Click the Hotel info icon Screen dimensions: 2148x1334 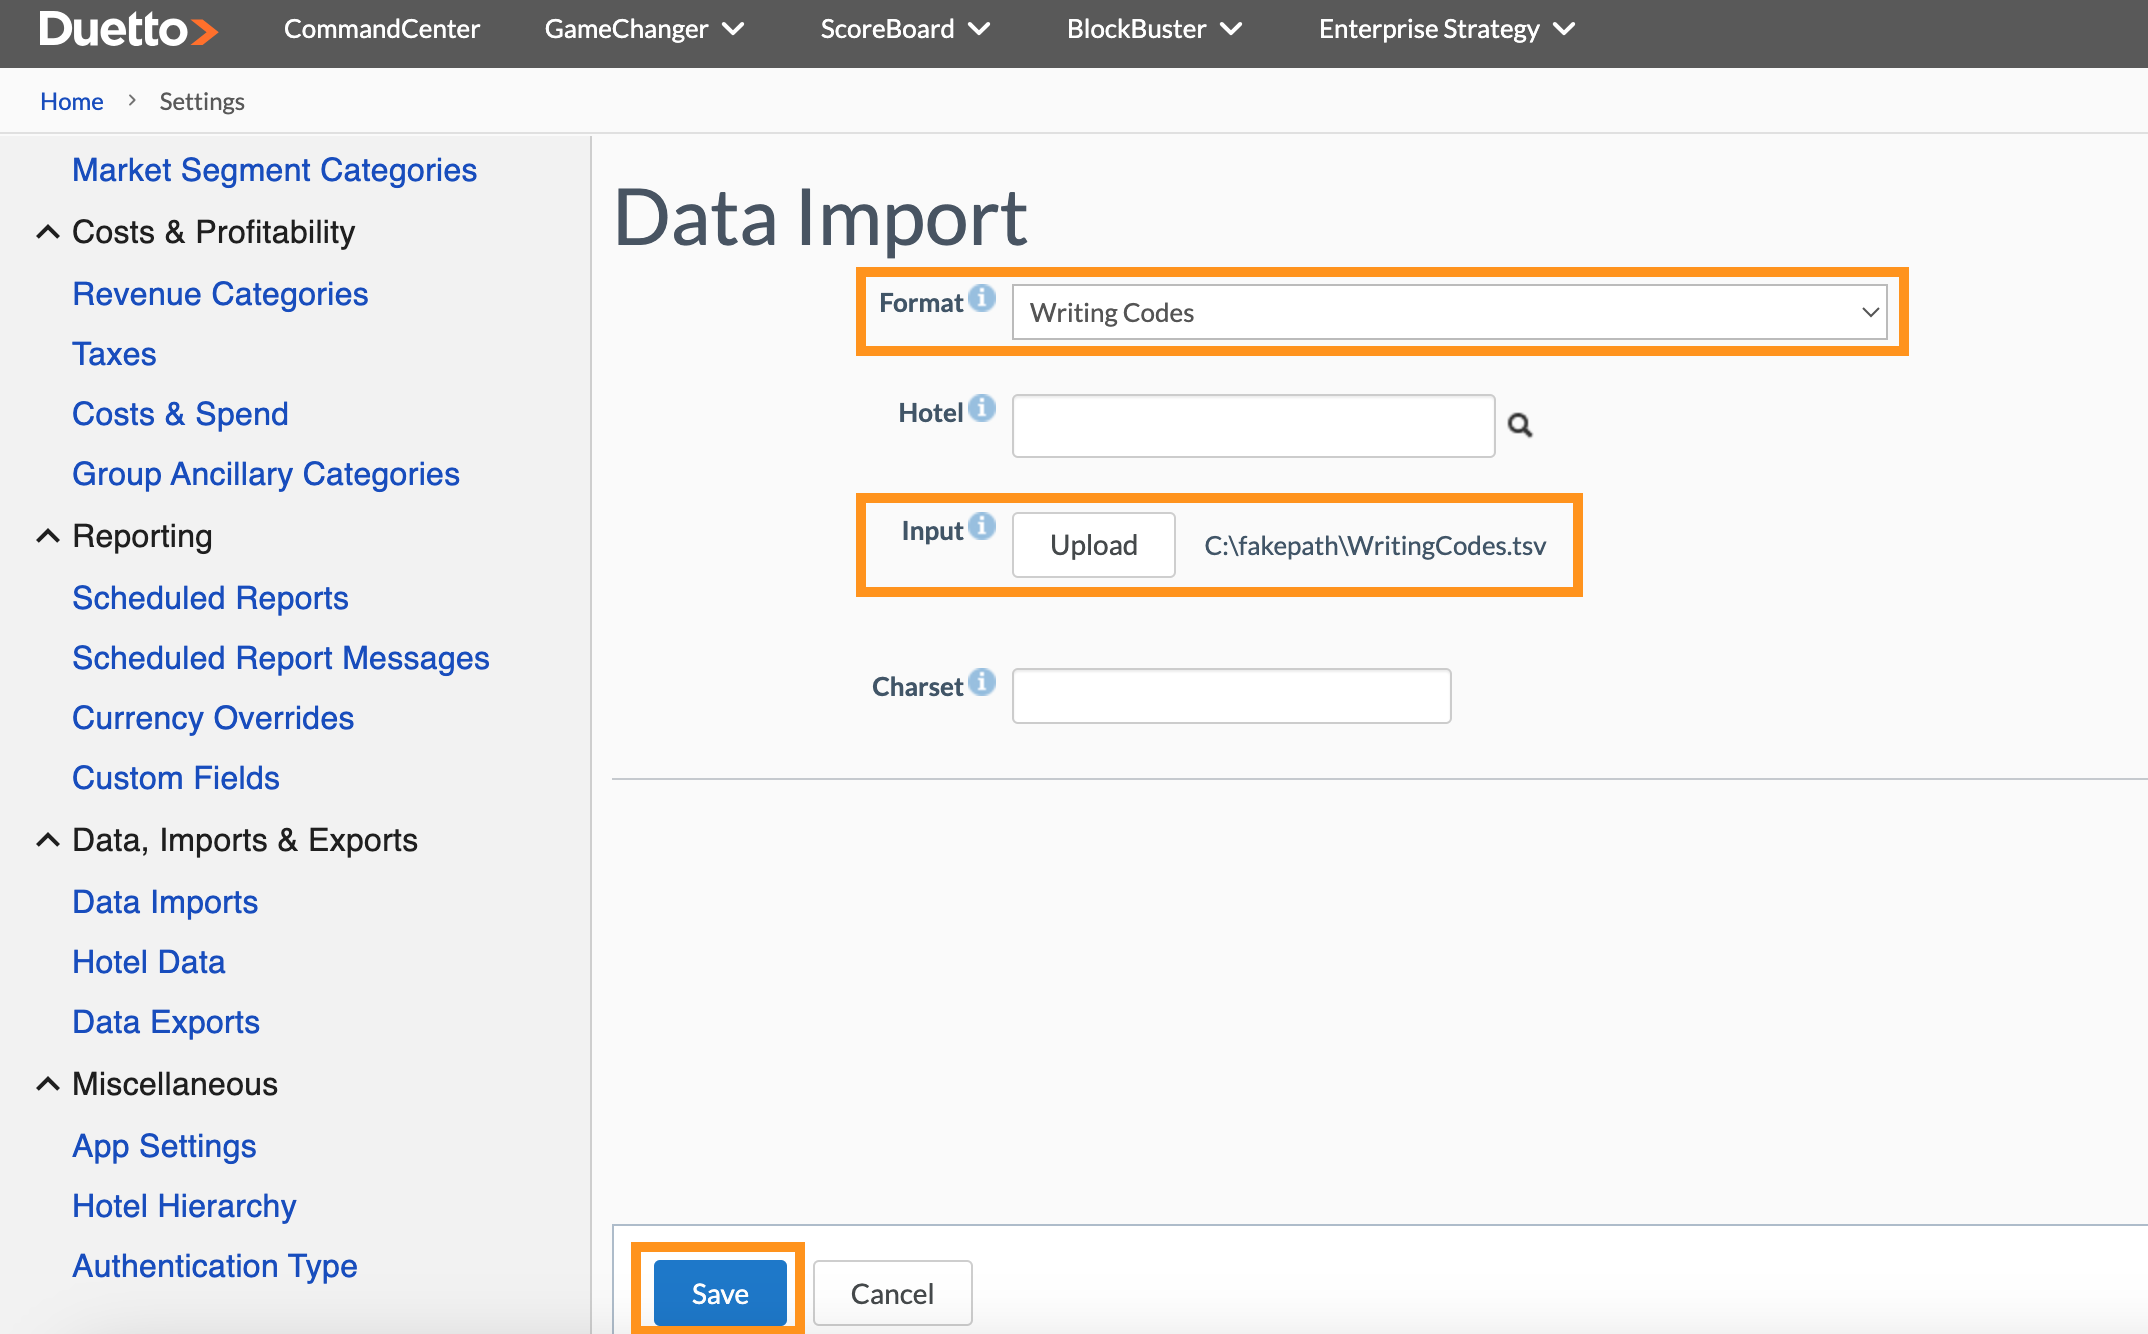click(984, 406)
